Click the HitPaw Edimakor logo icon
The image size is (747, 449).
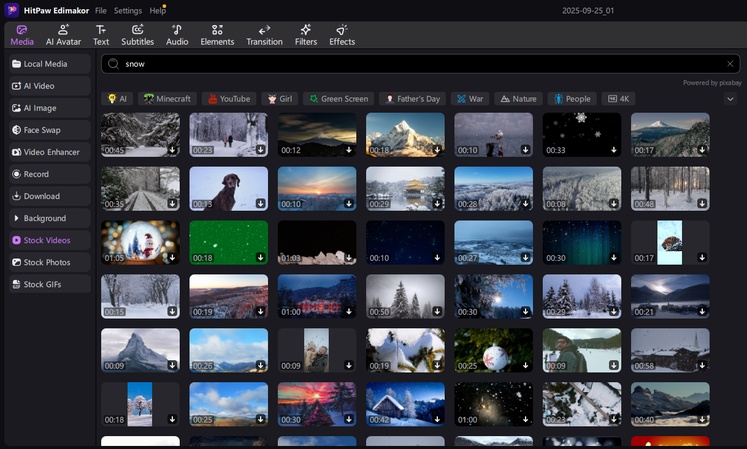click(11, 10)
